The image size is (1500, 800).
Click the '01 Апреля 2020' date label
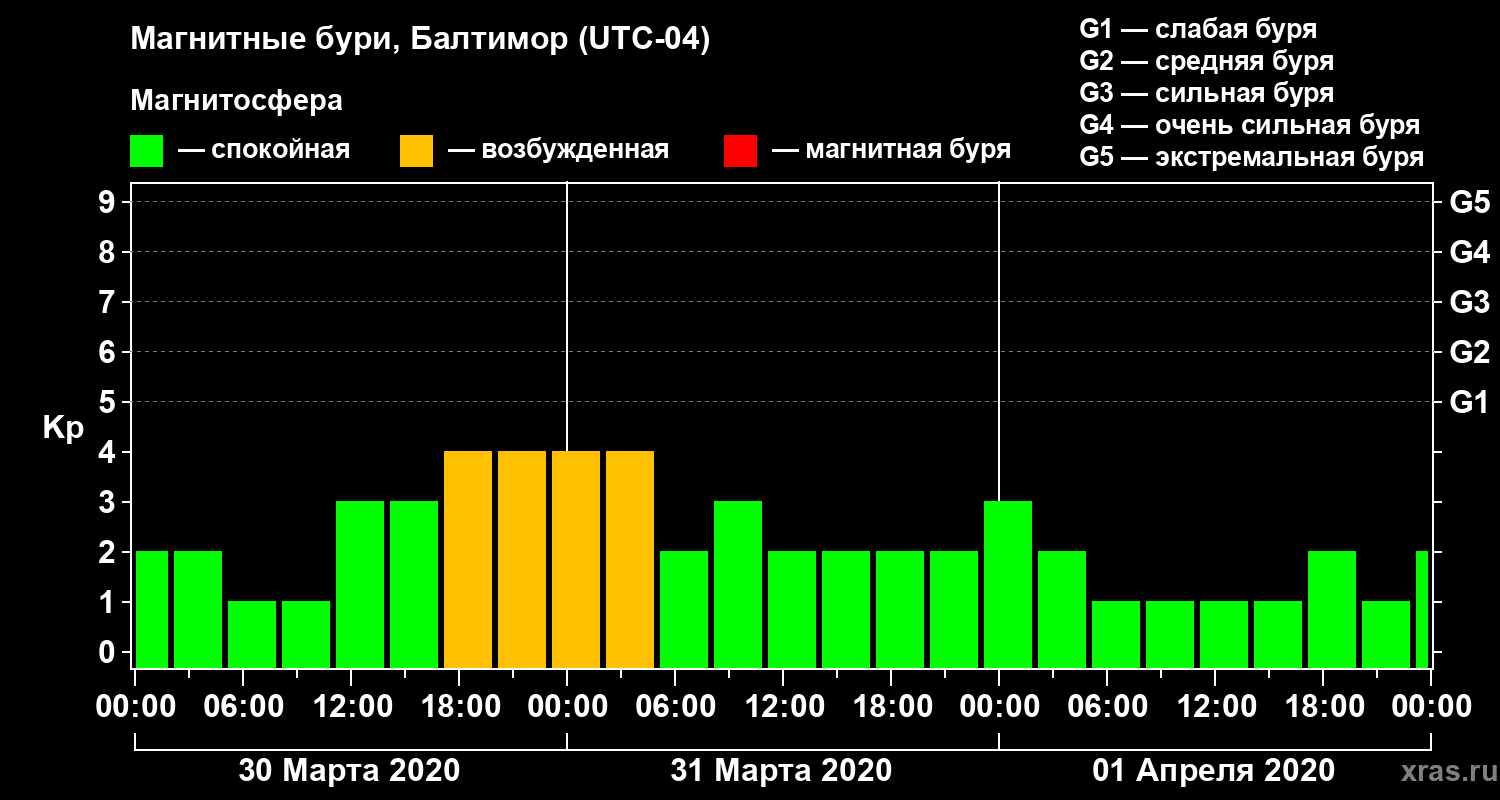[1213, 771]
